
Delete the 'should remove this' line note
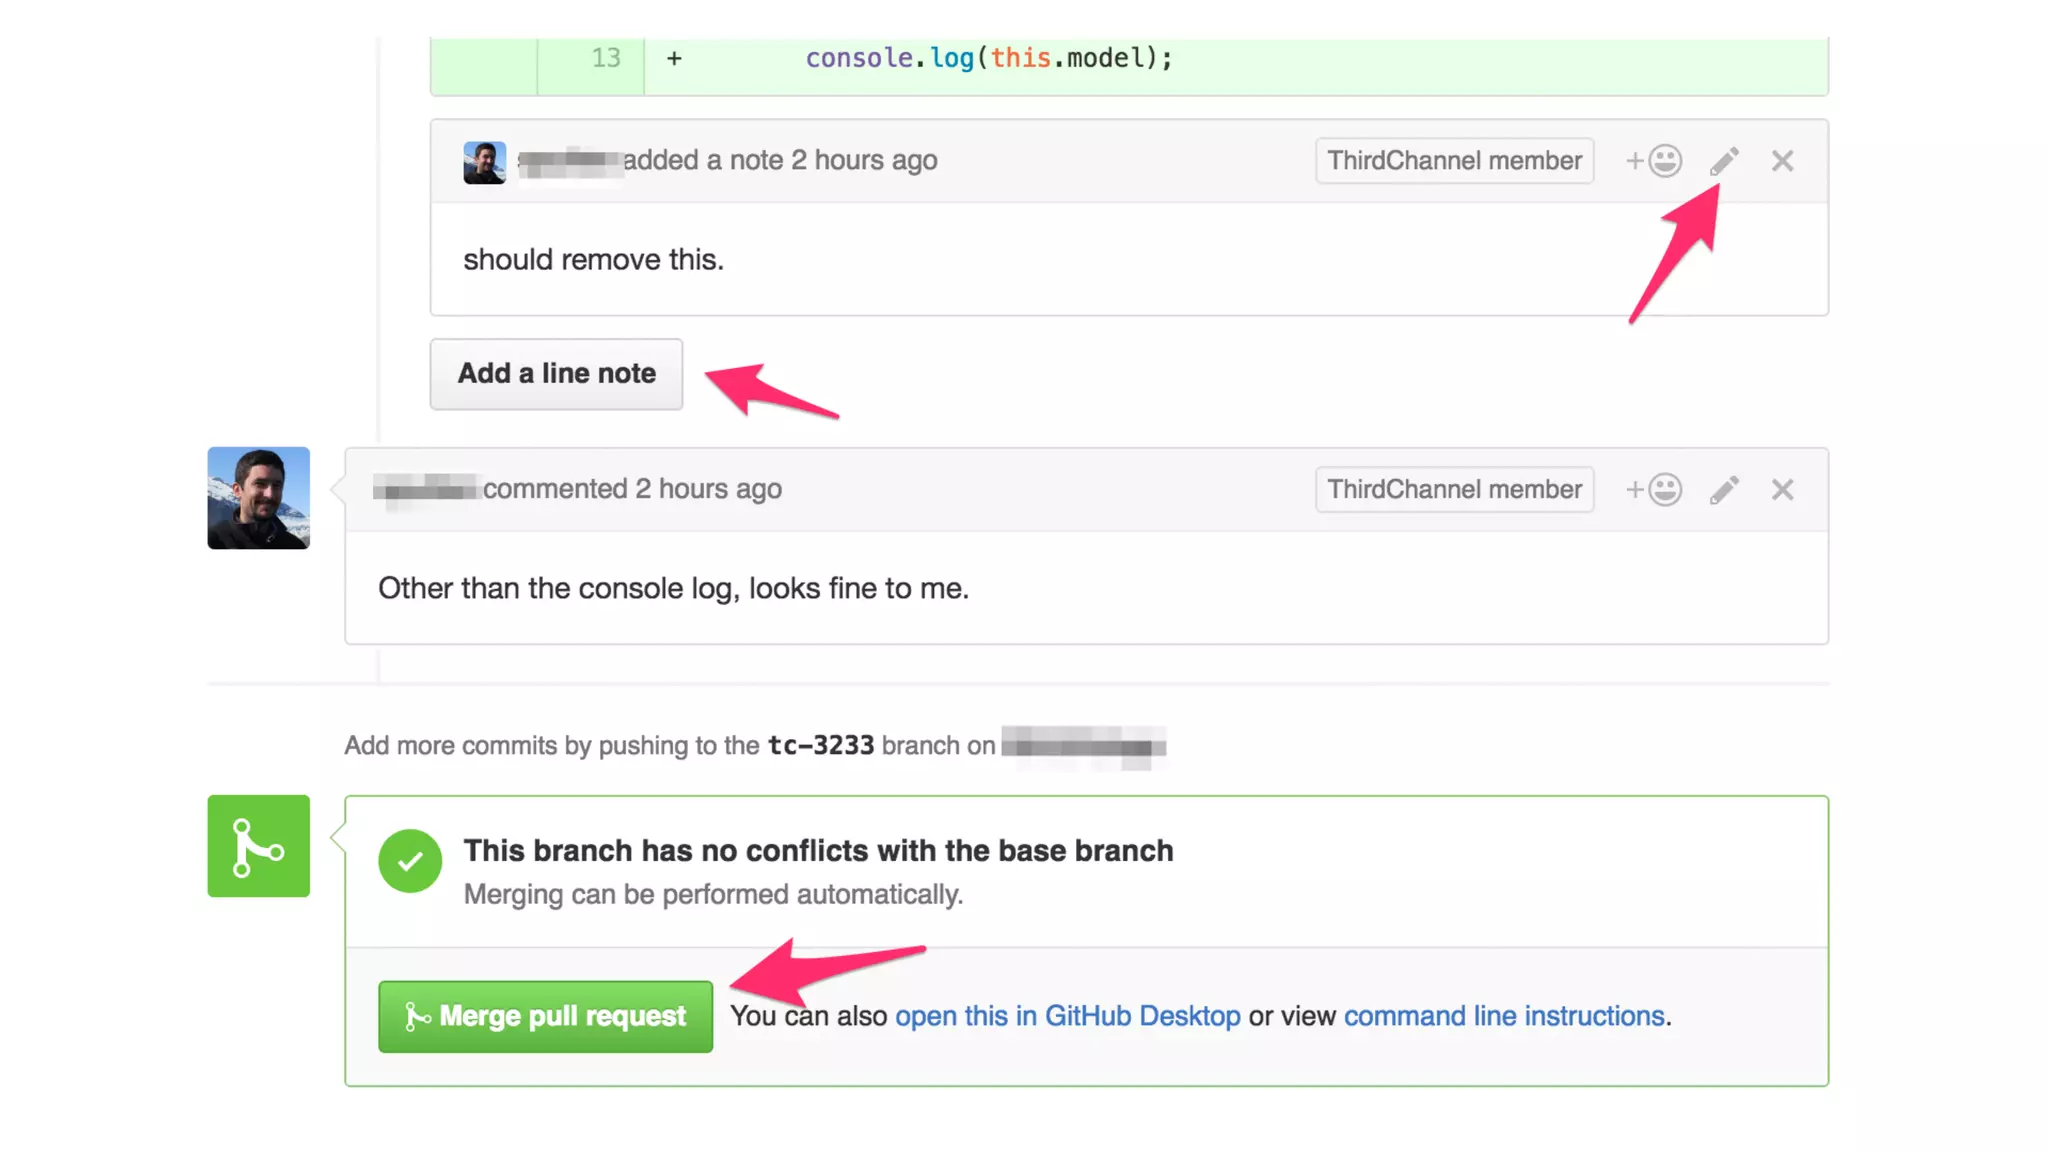[x=1782, y=161]
